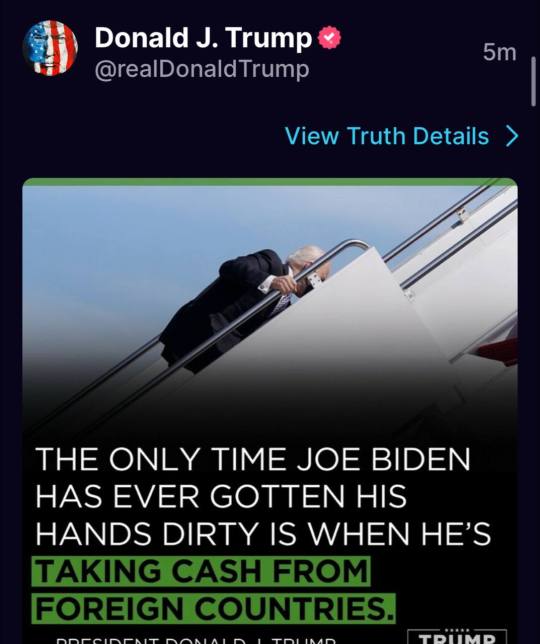Click the green strip atop the image
540x644 pixels.
270,182
